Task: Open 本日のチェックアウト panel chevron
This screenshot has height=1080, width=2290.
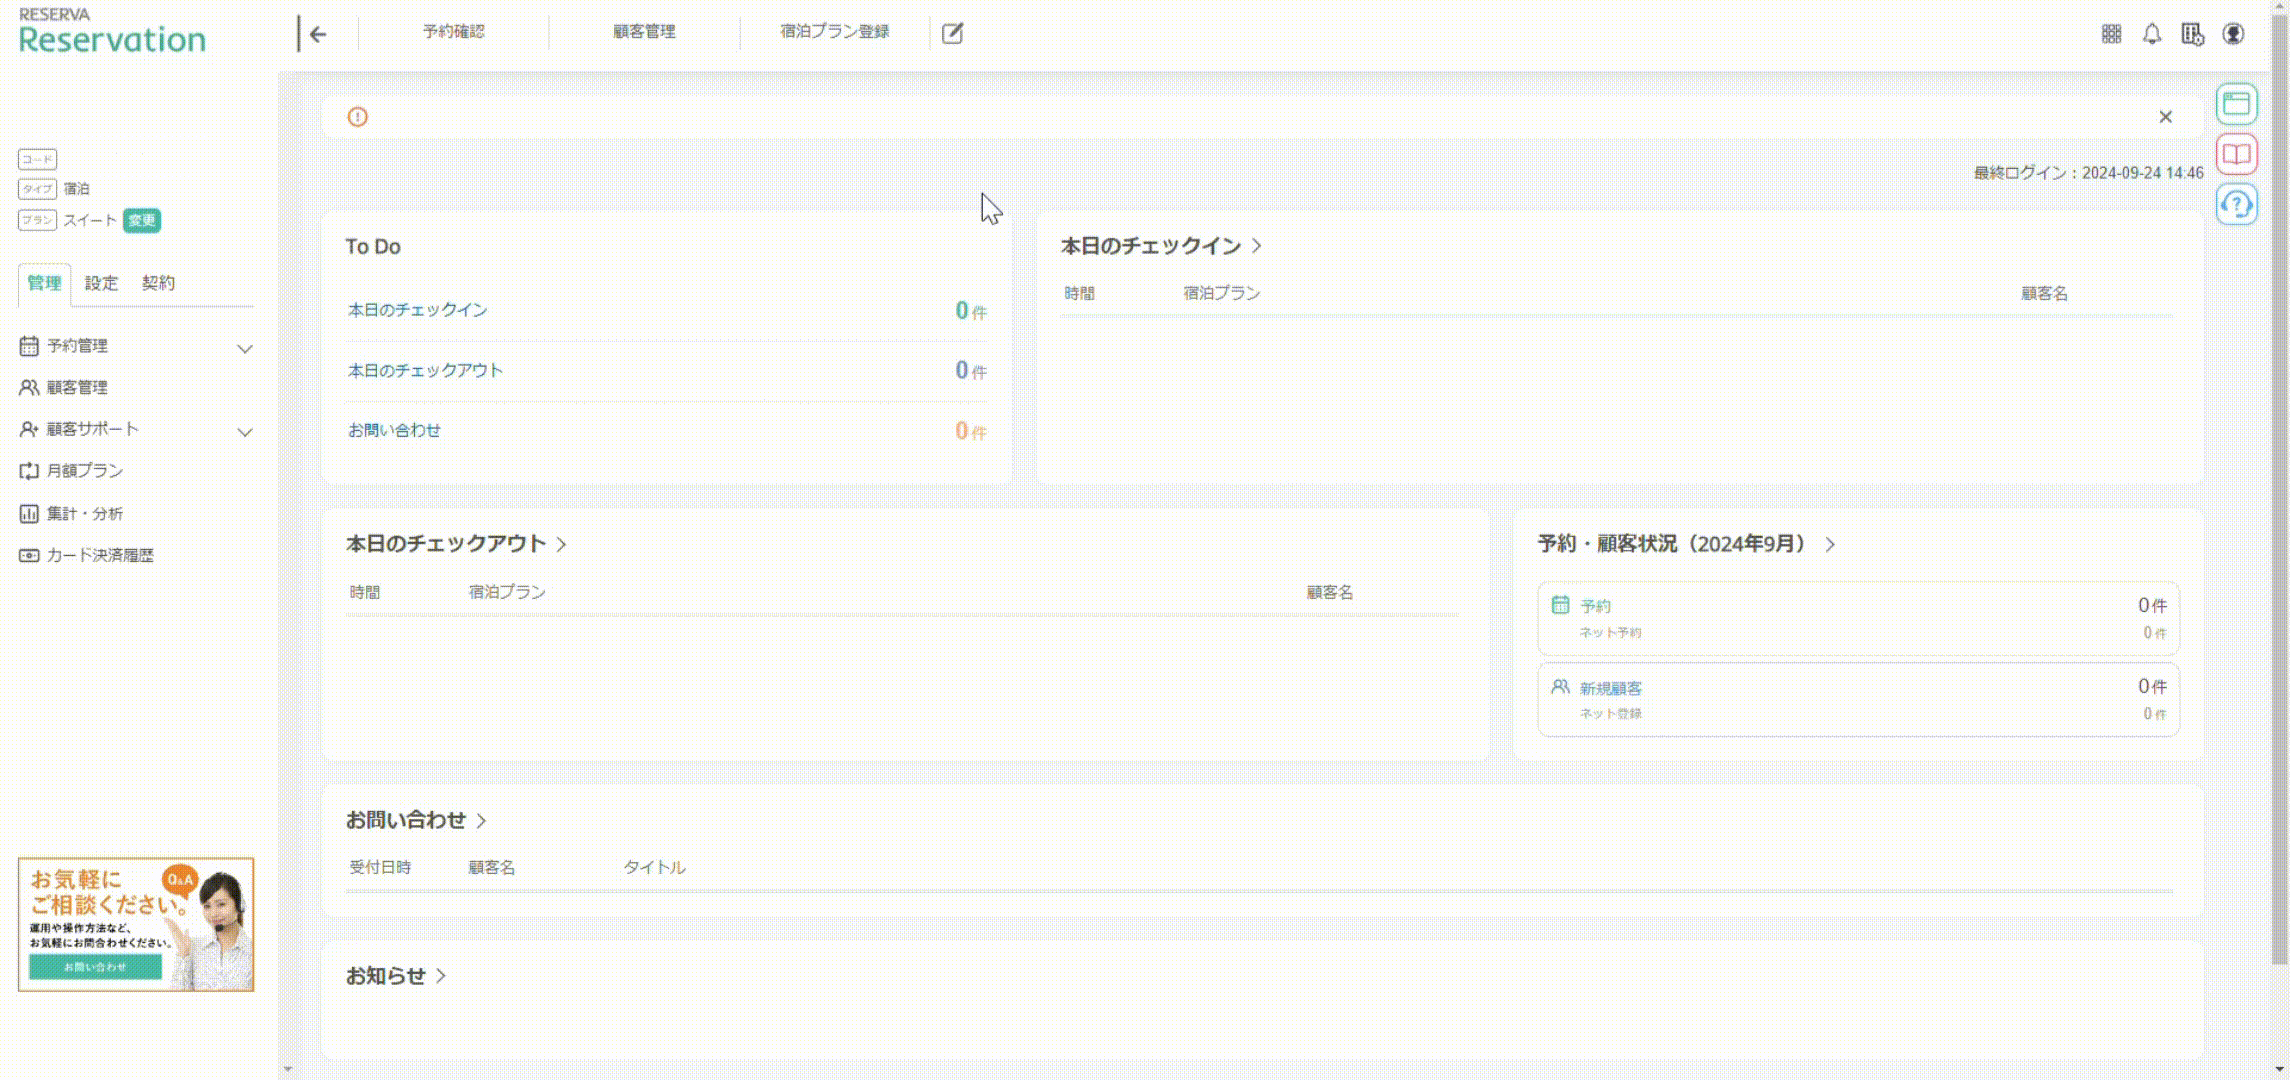Action: [561, 544]
